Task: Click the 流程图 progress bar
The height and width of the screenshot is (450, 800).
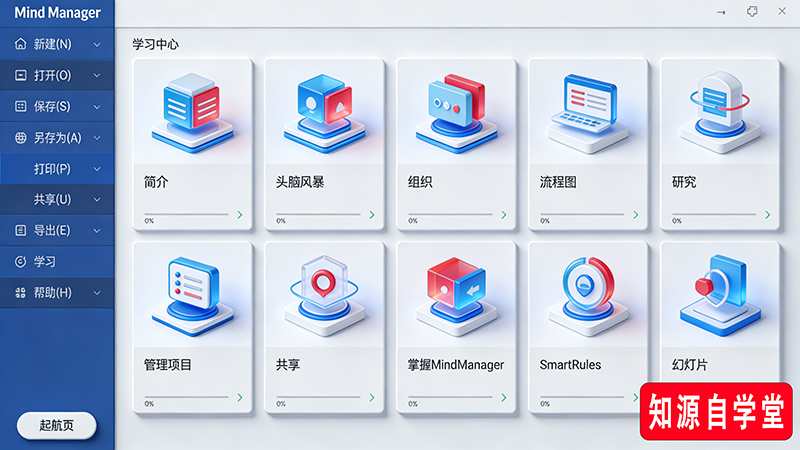Action: pos(582,214)
